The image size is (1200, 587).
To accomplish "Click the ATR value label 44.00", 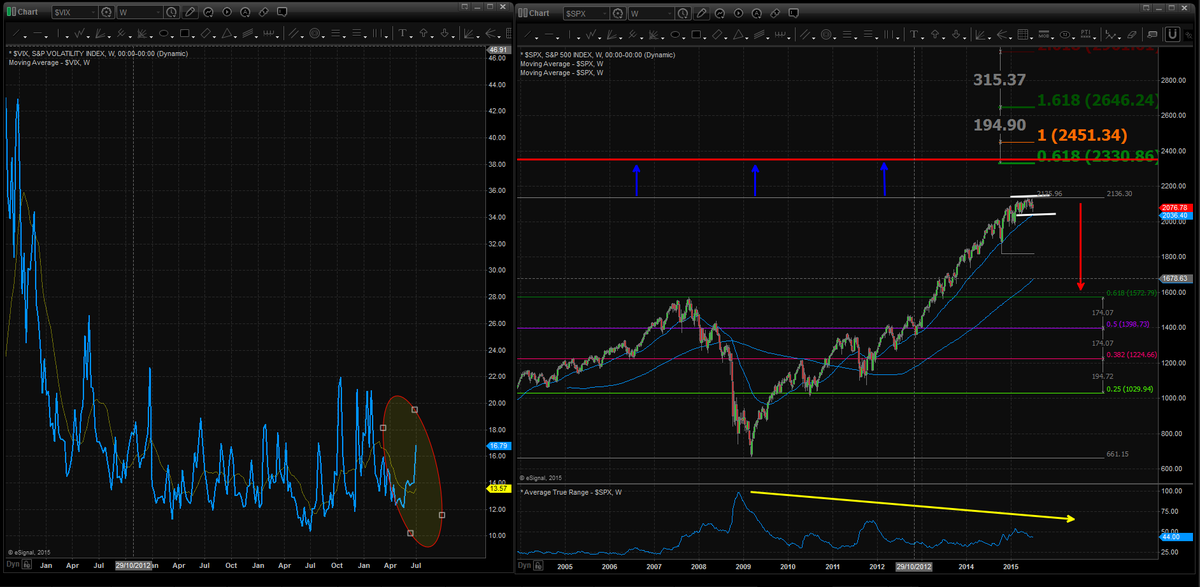I will coord(1174,538).
